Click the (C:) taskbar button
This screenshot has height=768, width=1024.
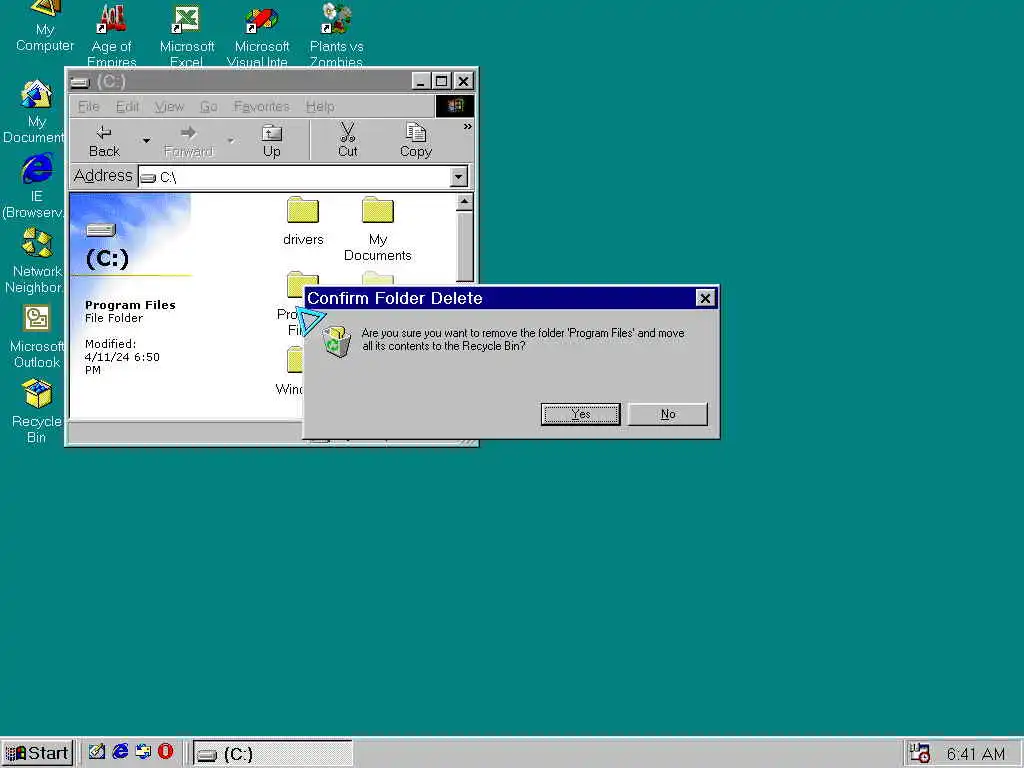click(273, 754)
